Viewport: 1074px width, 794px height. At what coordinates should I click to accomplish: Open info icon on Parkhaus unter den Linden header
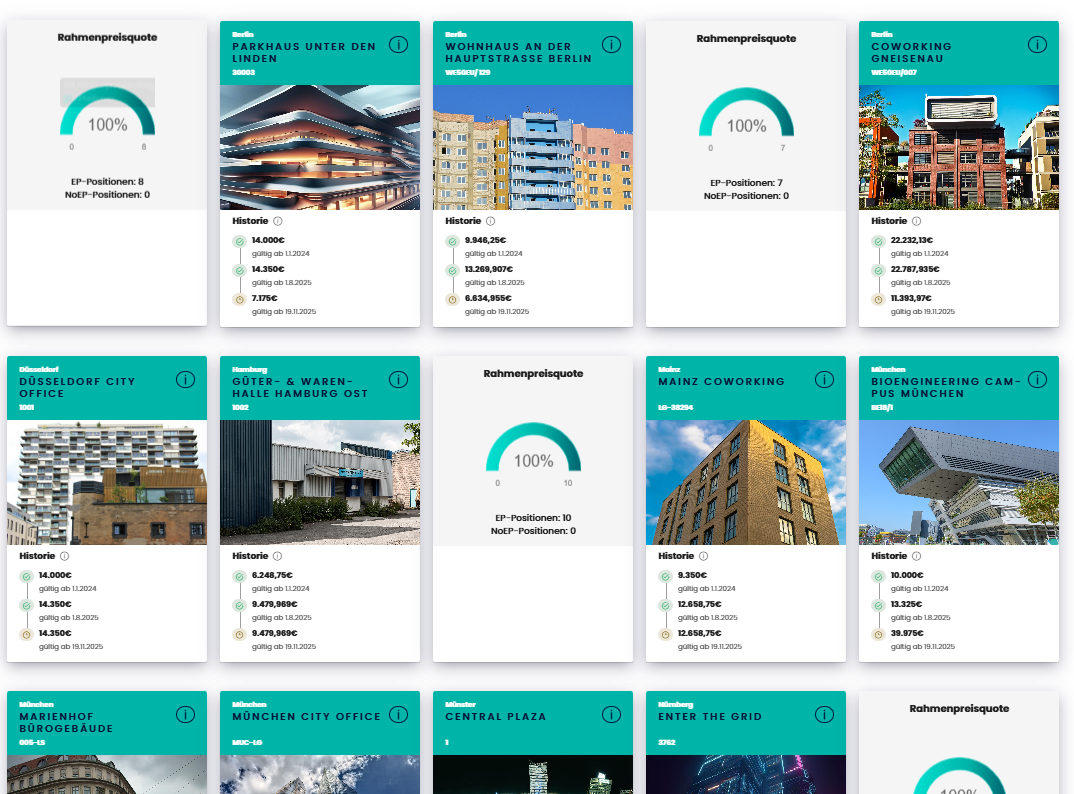tap(398, 45)
